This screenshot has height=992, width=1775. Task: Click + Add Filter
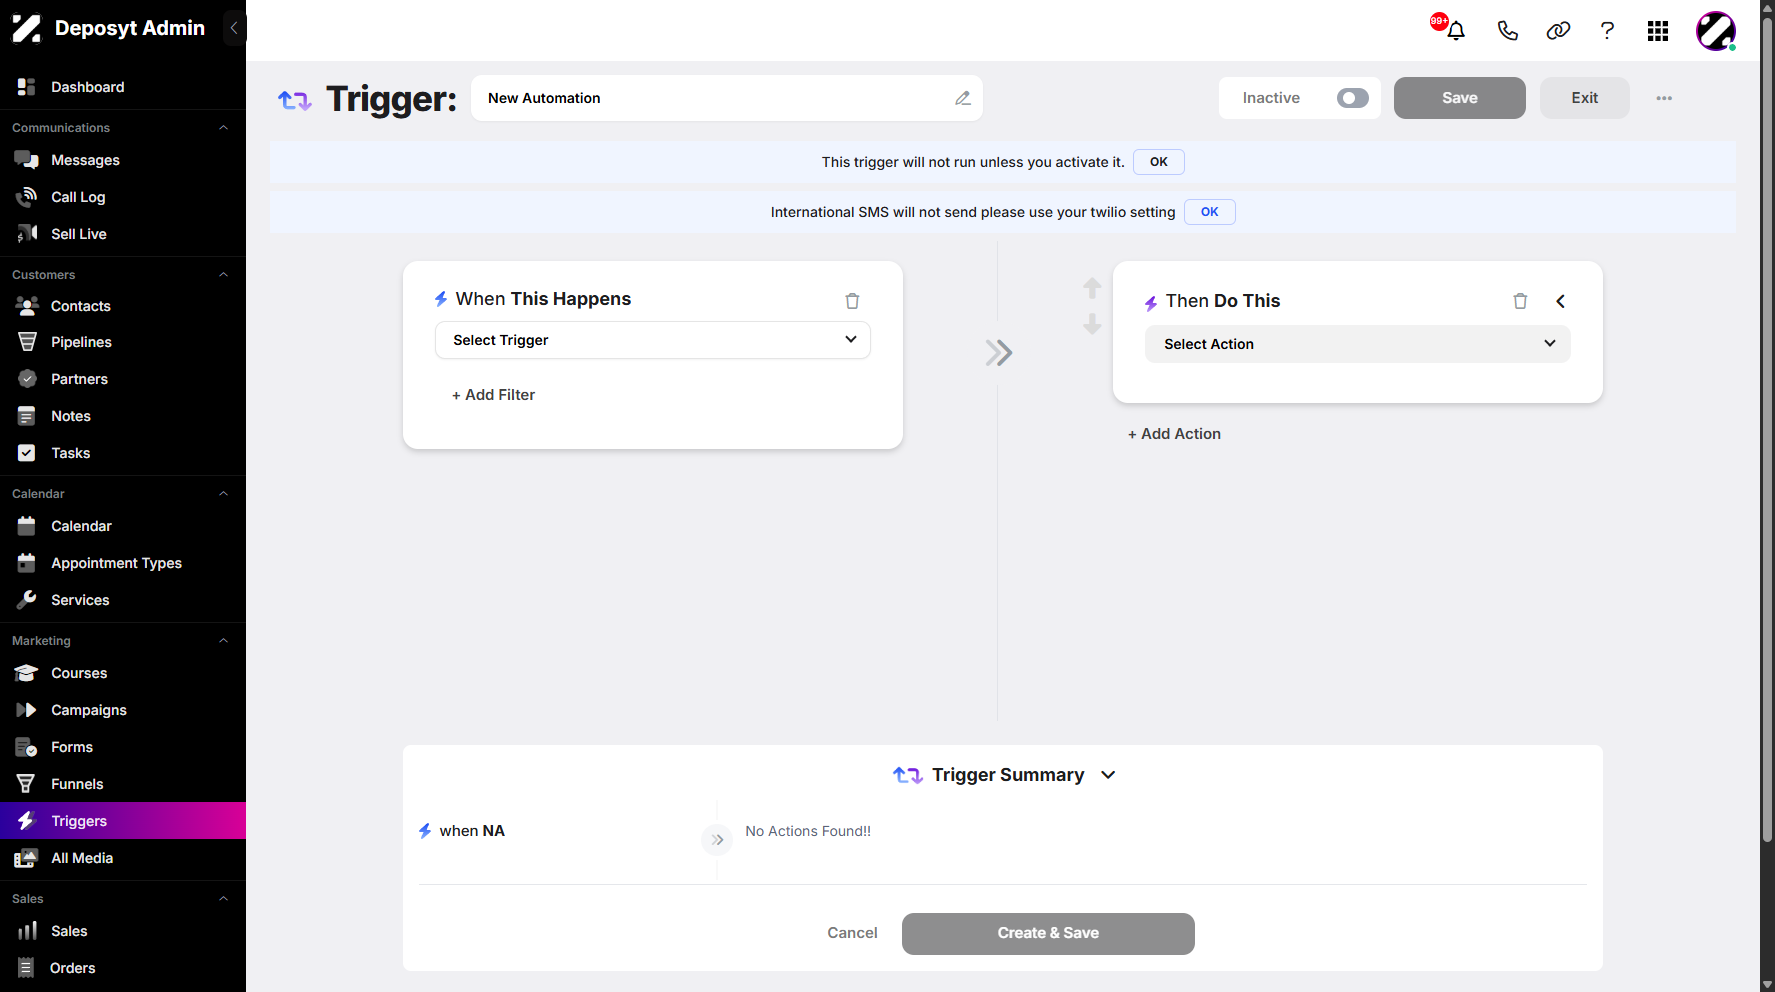point(493,395)
